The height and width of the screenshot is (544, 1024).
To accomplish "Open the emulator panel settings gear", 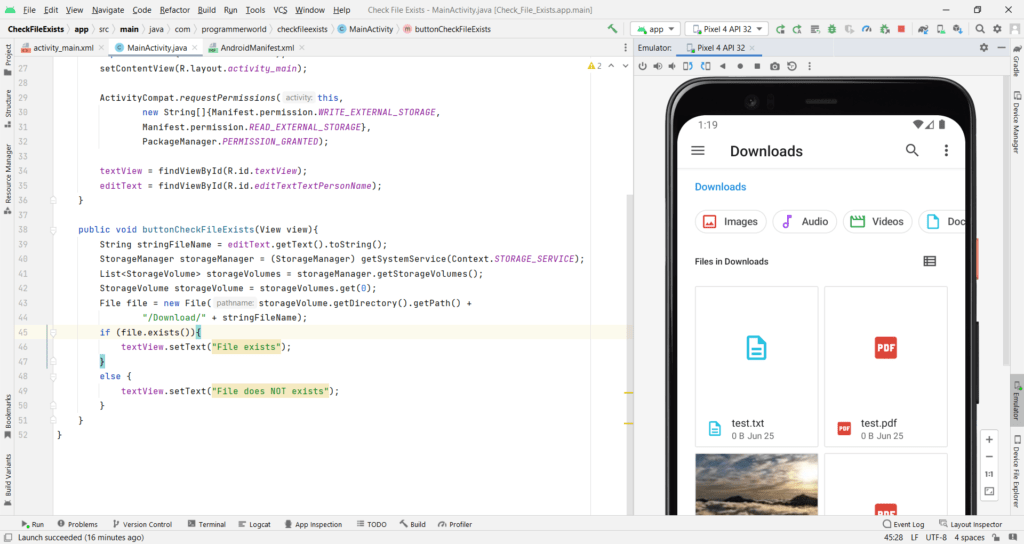I will (x=984, y=48).
